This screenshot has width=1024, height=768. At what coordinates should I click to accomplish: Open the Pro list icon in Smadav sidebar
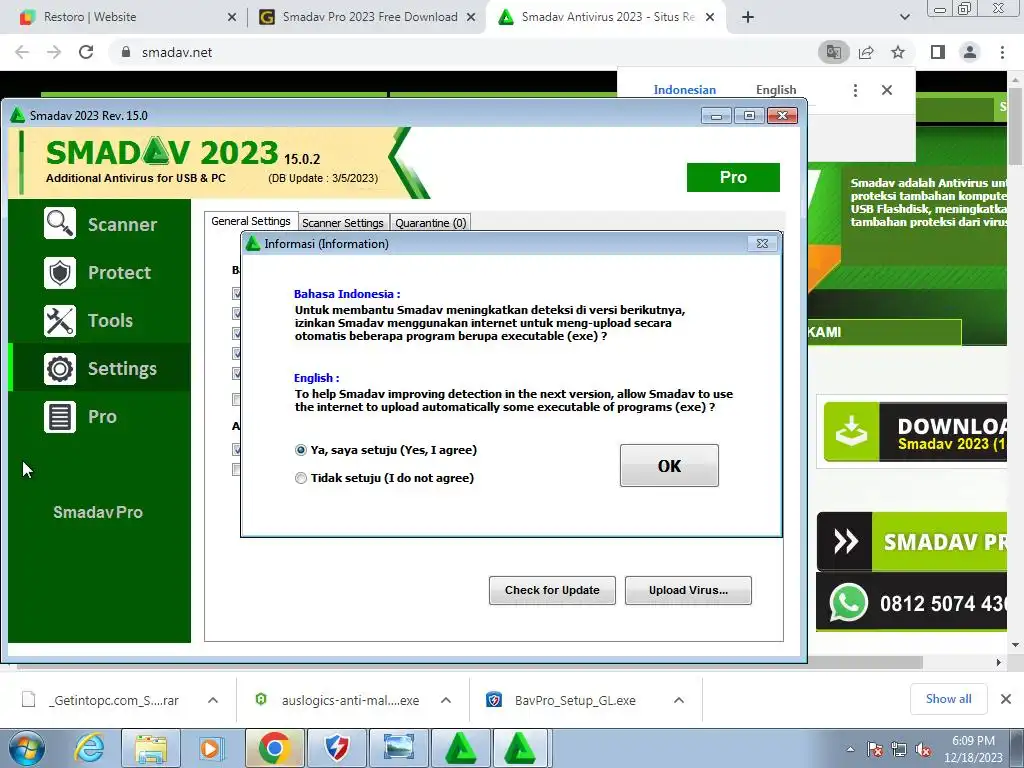point(60,417)
